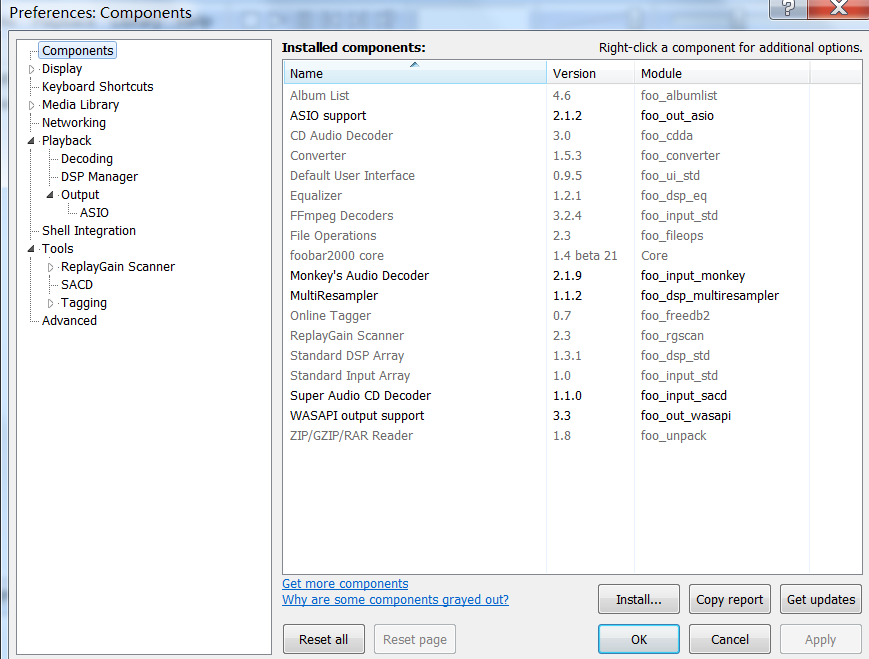Select the WASAPI output support row
Screen dimensions: 869x659
click(357, 416)
